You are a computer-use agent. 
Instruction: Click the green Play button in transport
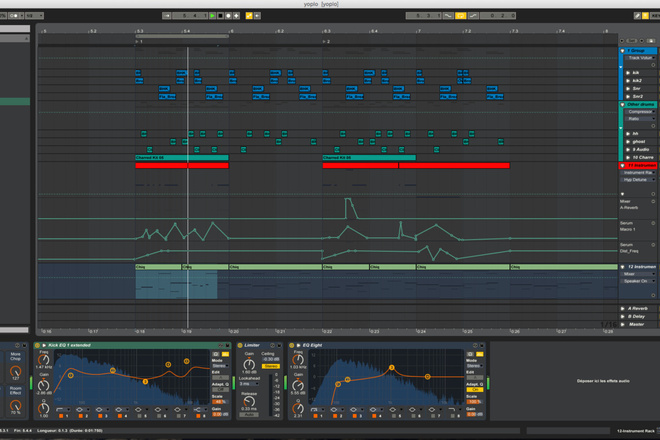click(x=213, y=16)
